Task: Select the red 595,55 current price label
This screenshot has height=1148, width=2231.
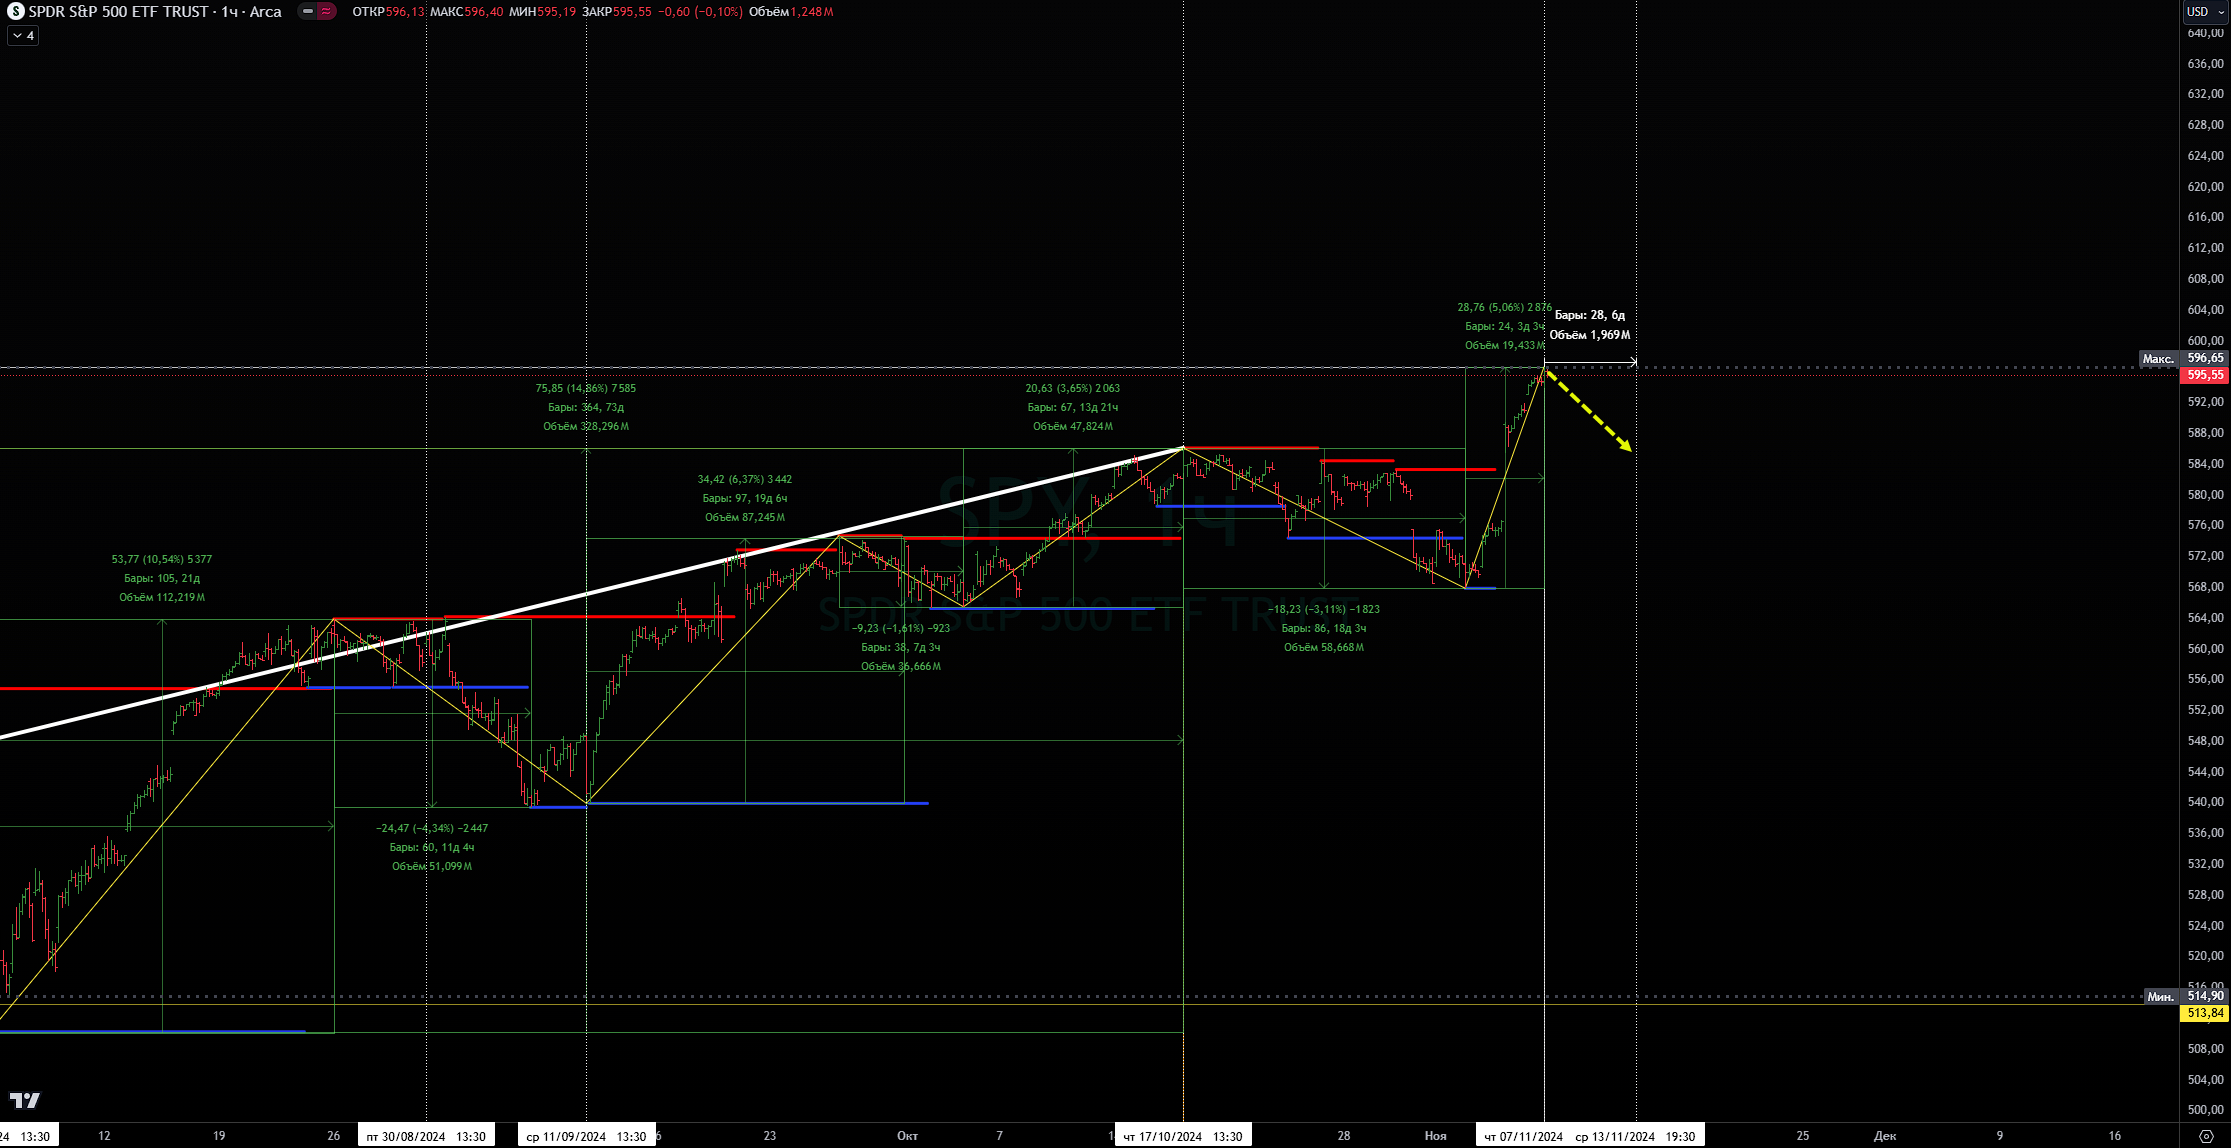Action: click(x=2205, y=375)
